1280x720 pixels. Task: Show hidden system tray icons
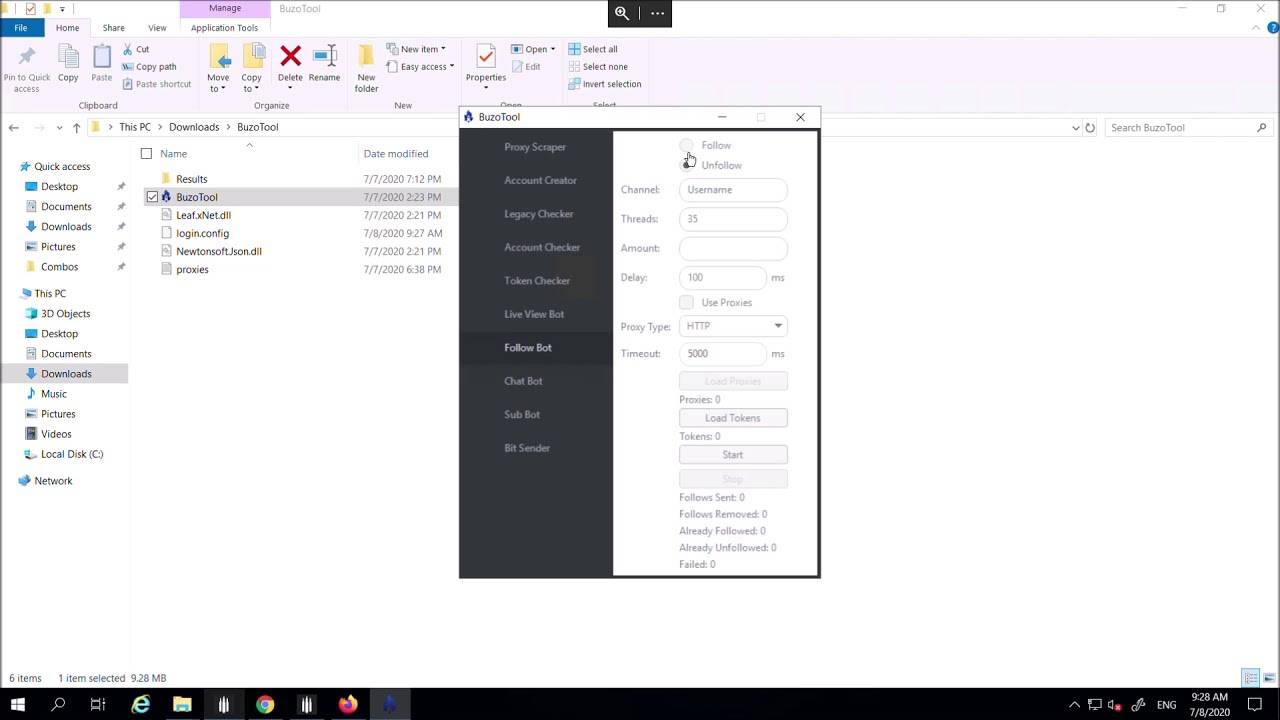(1075, 705)
